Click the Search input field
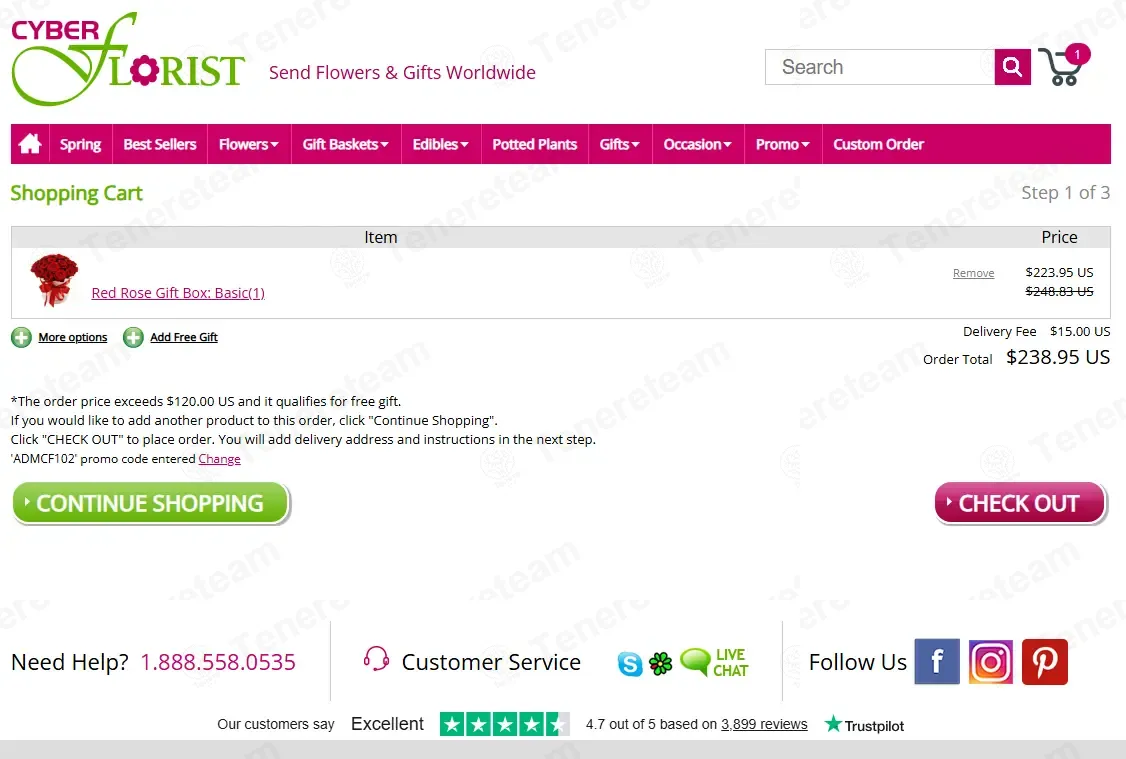This screenshot has width=1126, height=759. click(880, 67)
